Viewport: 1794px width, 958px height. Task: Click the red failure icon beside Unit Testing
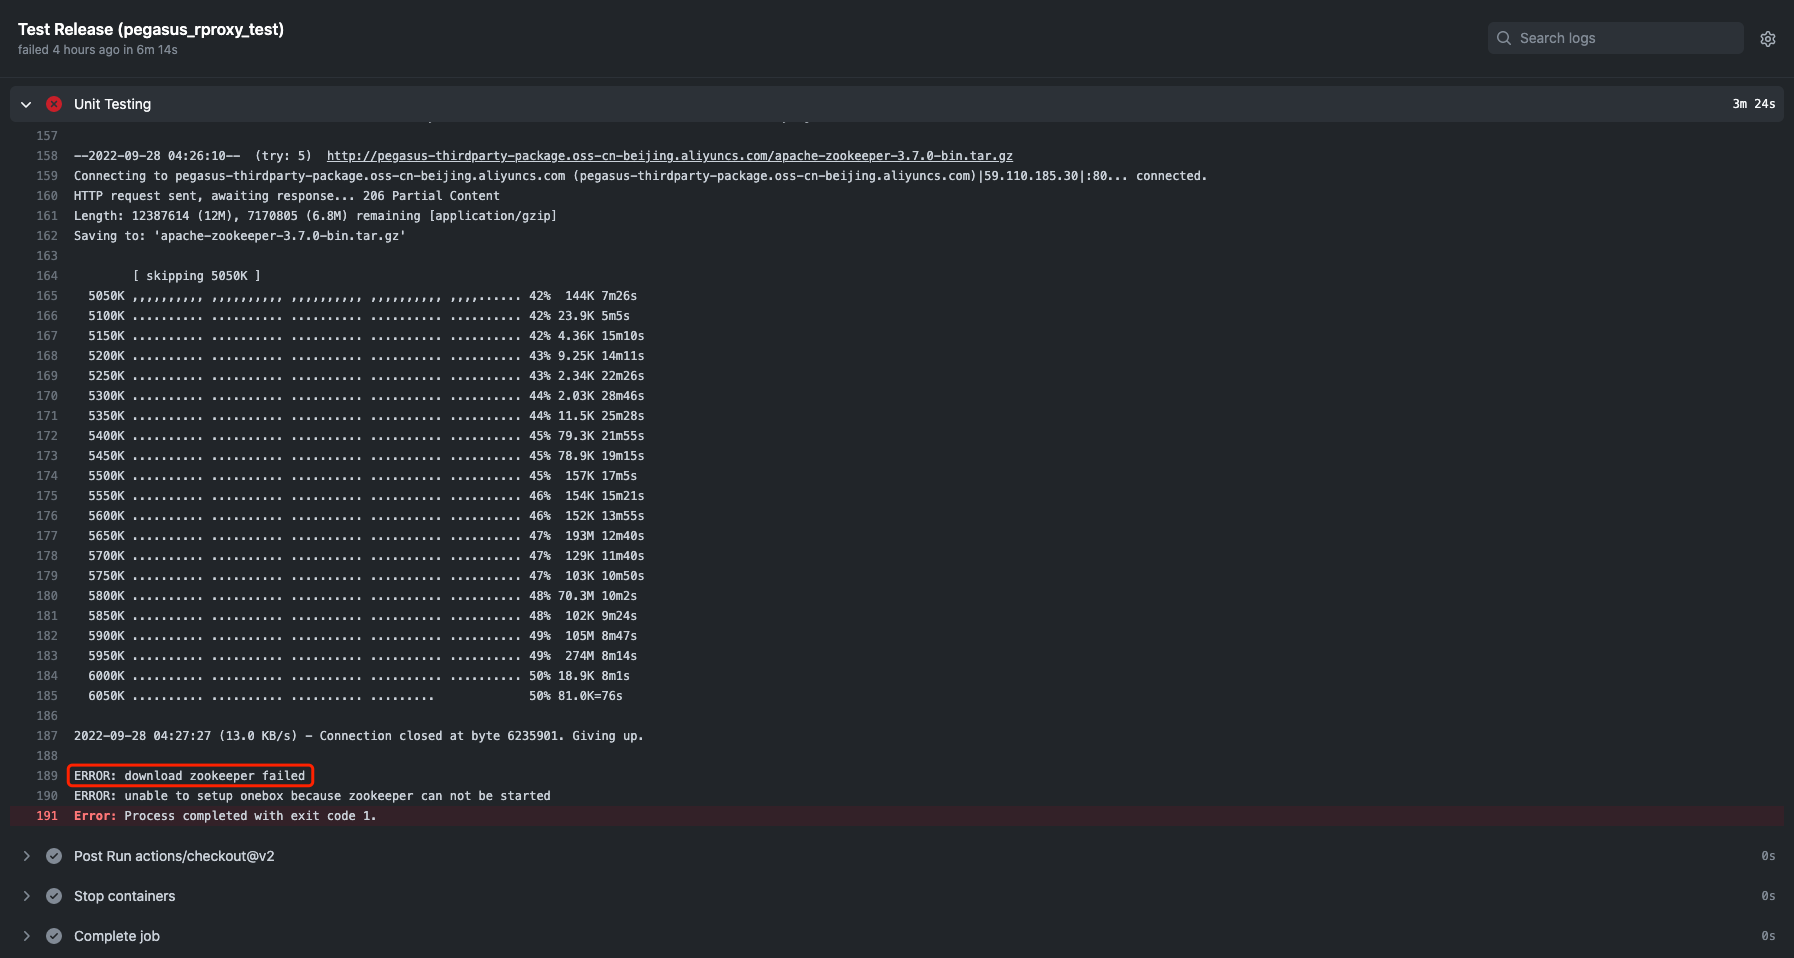tap(54, 103)
